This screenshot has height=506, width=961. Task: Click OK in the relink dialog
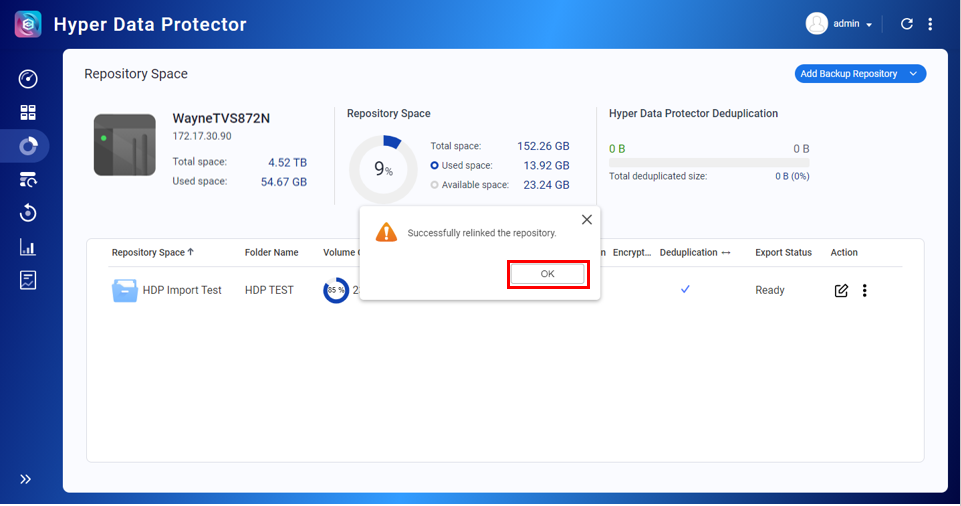point(547,274)
